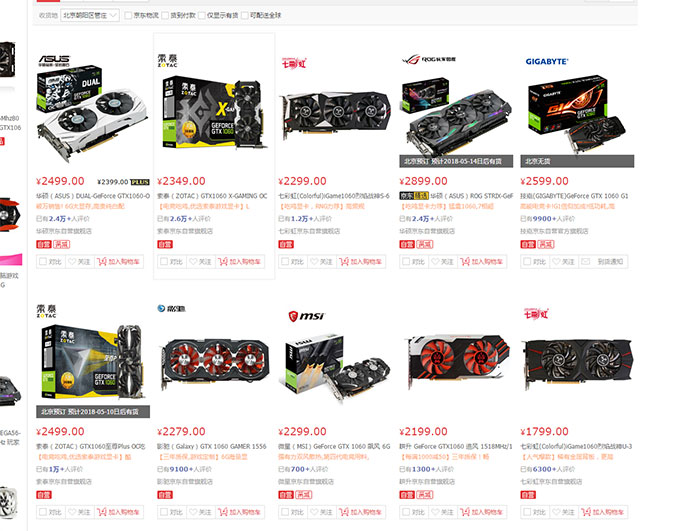Viewport: 700px width, 531px height.
Task: Check compare box for ZOTAC Plus ¥2499
Action: 43,512
